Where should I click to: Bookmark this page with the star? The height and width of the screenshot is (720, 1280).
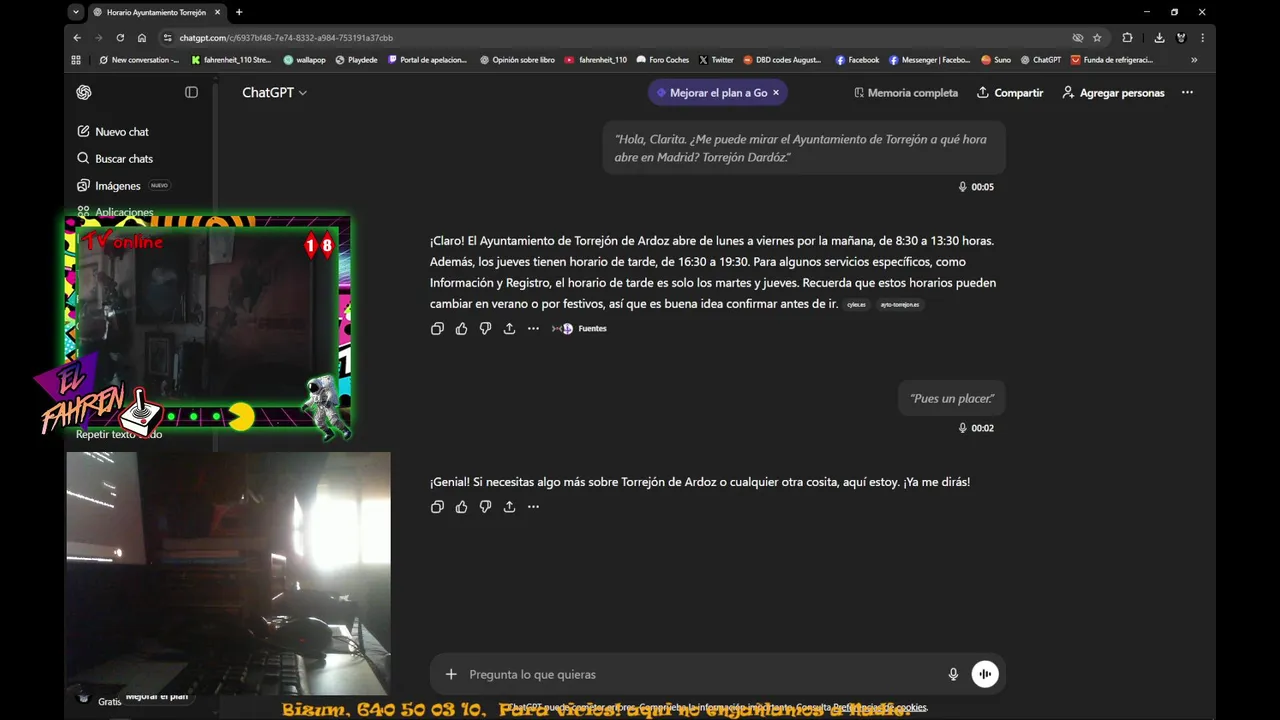(x=1097, y=38)
